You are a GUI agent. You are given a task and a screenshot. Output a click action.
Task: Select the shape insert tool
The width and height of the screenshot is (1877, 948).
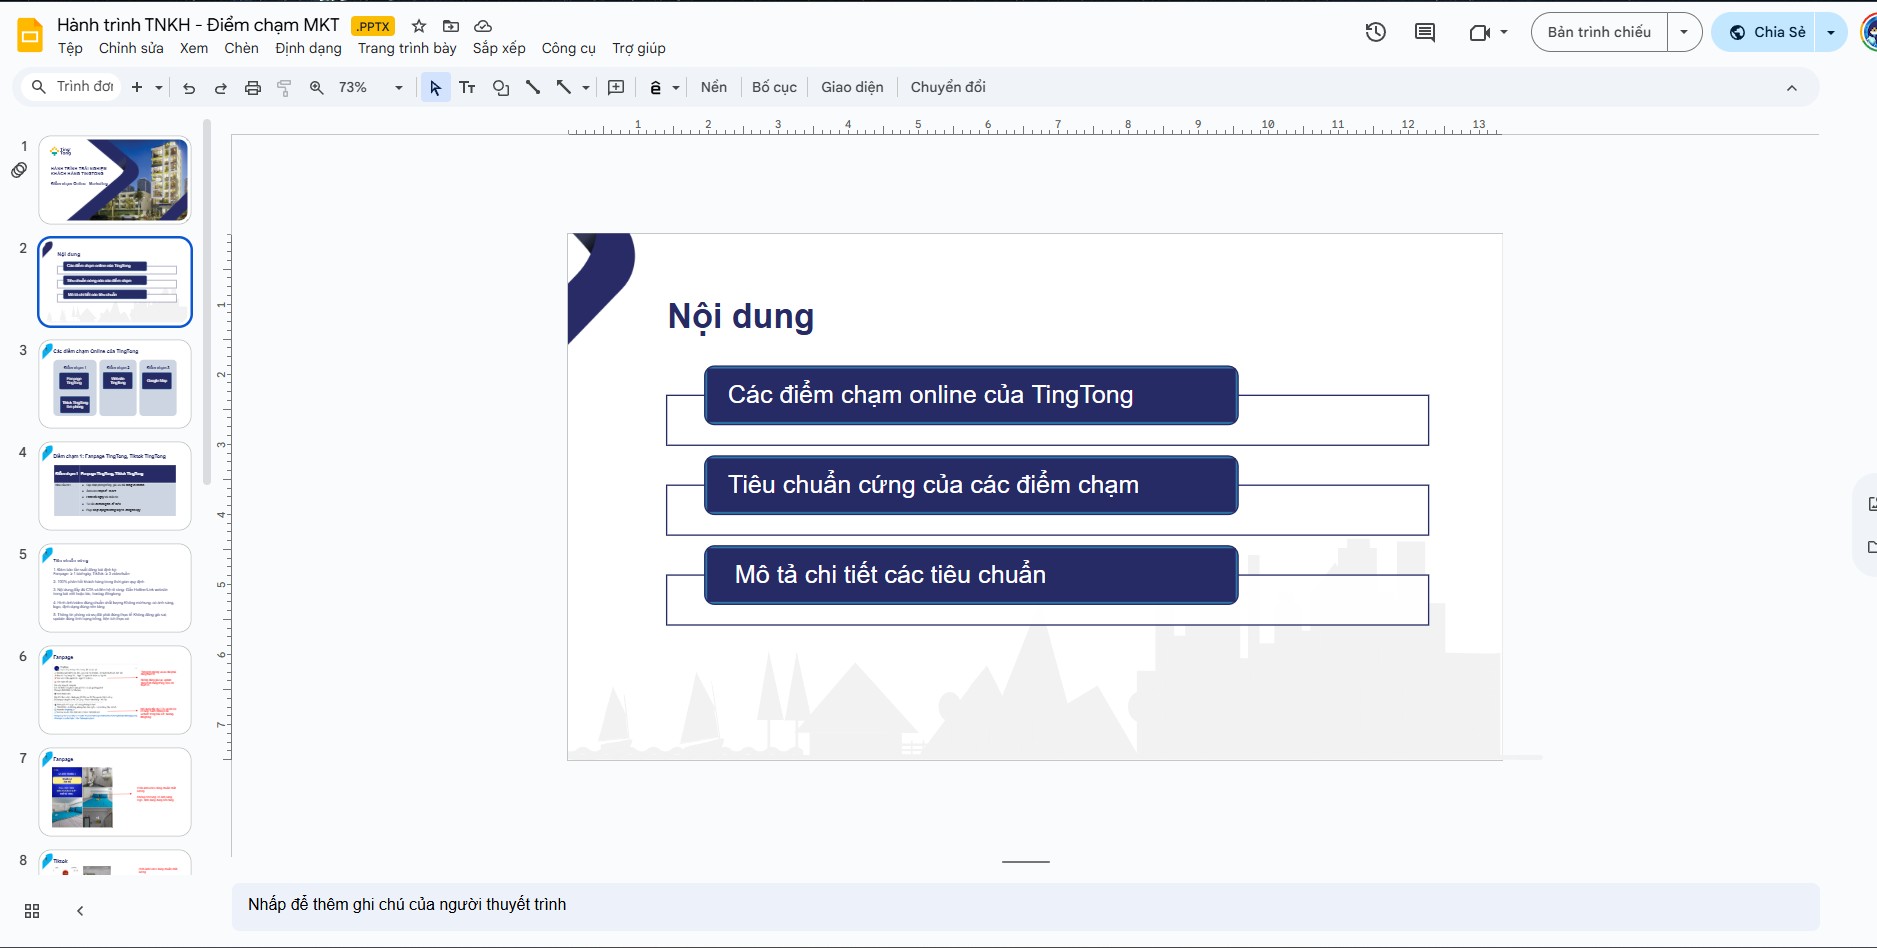[501, 88]
